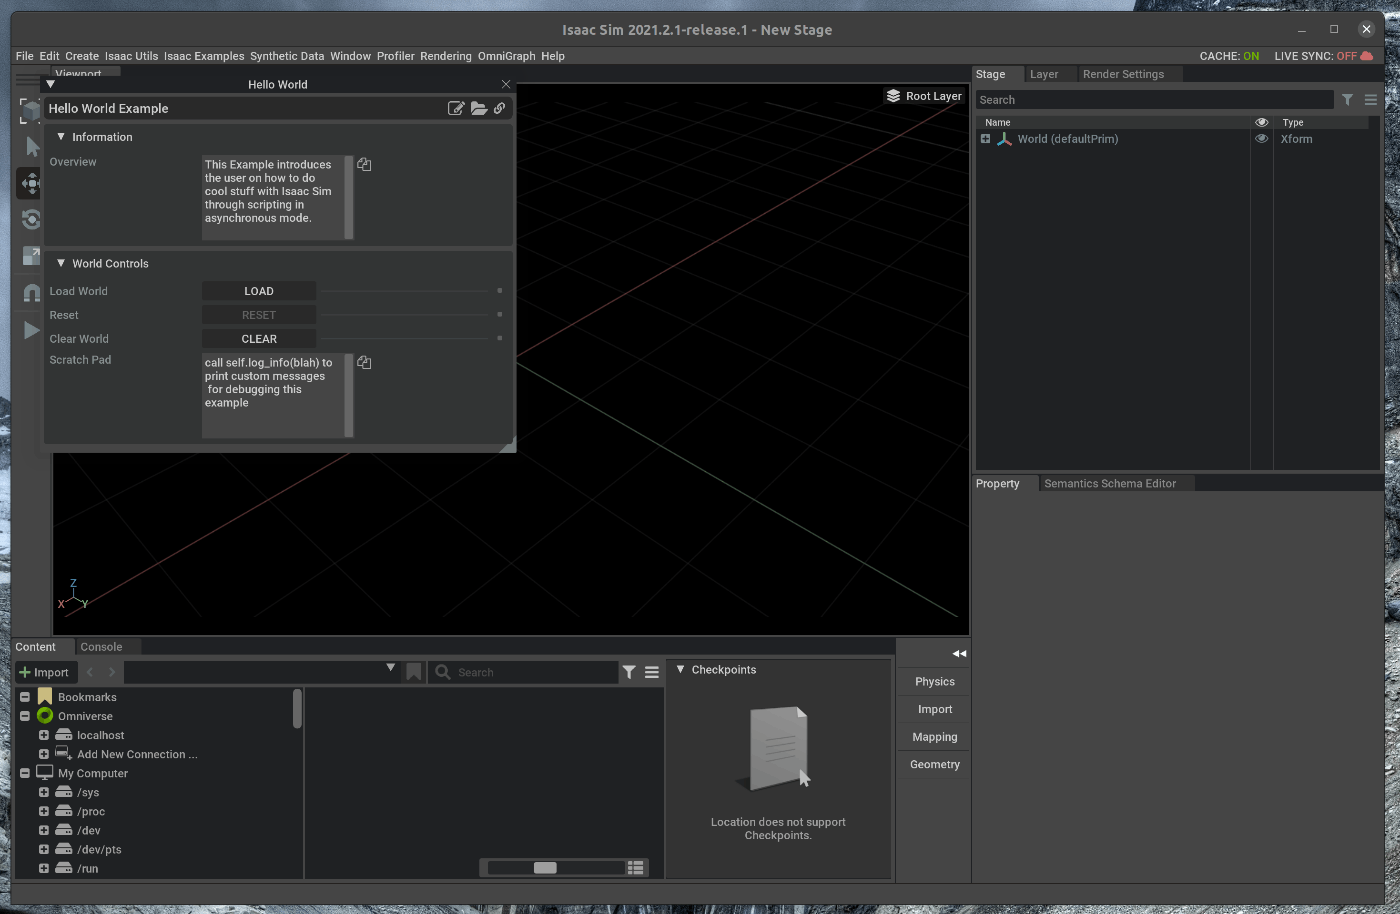Open the Stage panel filter icon
Image resolution: width=1400 pixels, height=914 pixels.
tap(1347, 100)
